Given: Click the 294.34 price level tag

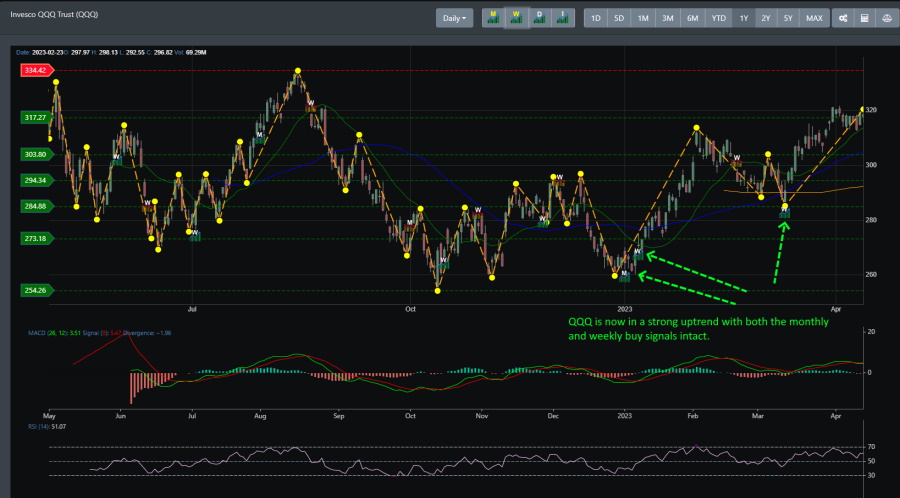Looking at the screenshot, I should 37,180.
